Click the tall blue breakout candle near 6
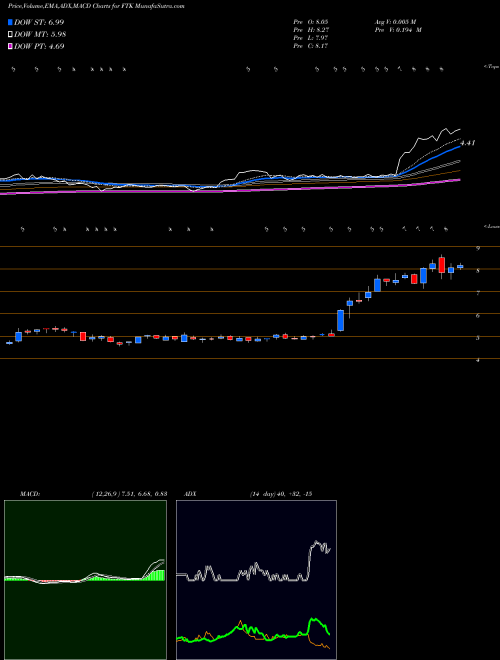500x660 pixels. pyautogui.click(x=340, y=320)
